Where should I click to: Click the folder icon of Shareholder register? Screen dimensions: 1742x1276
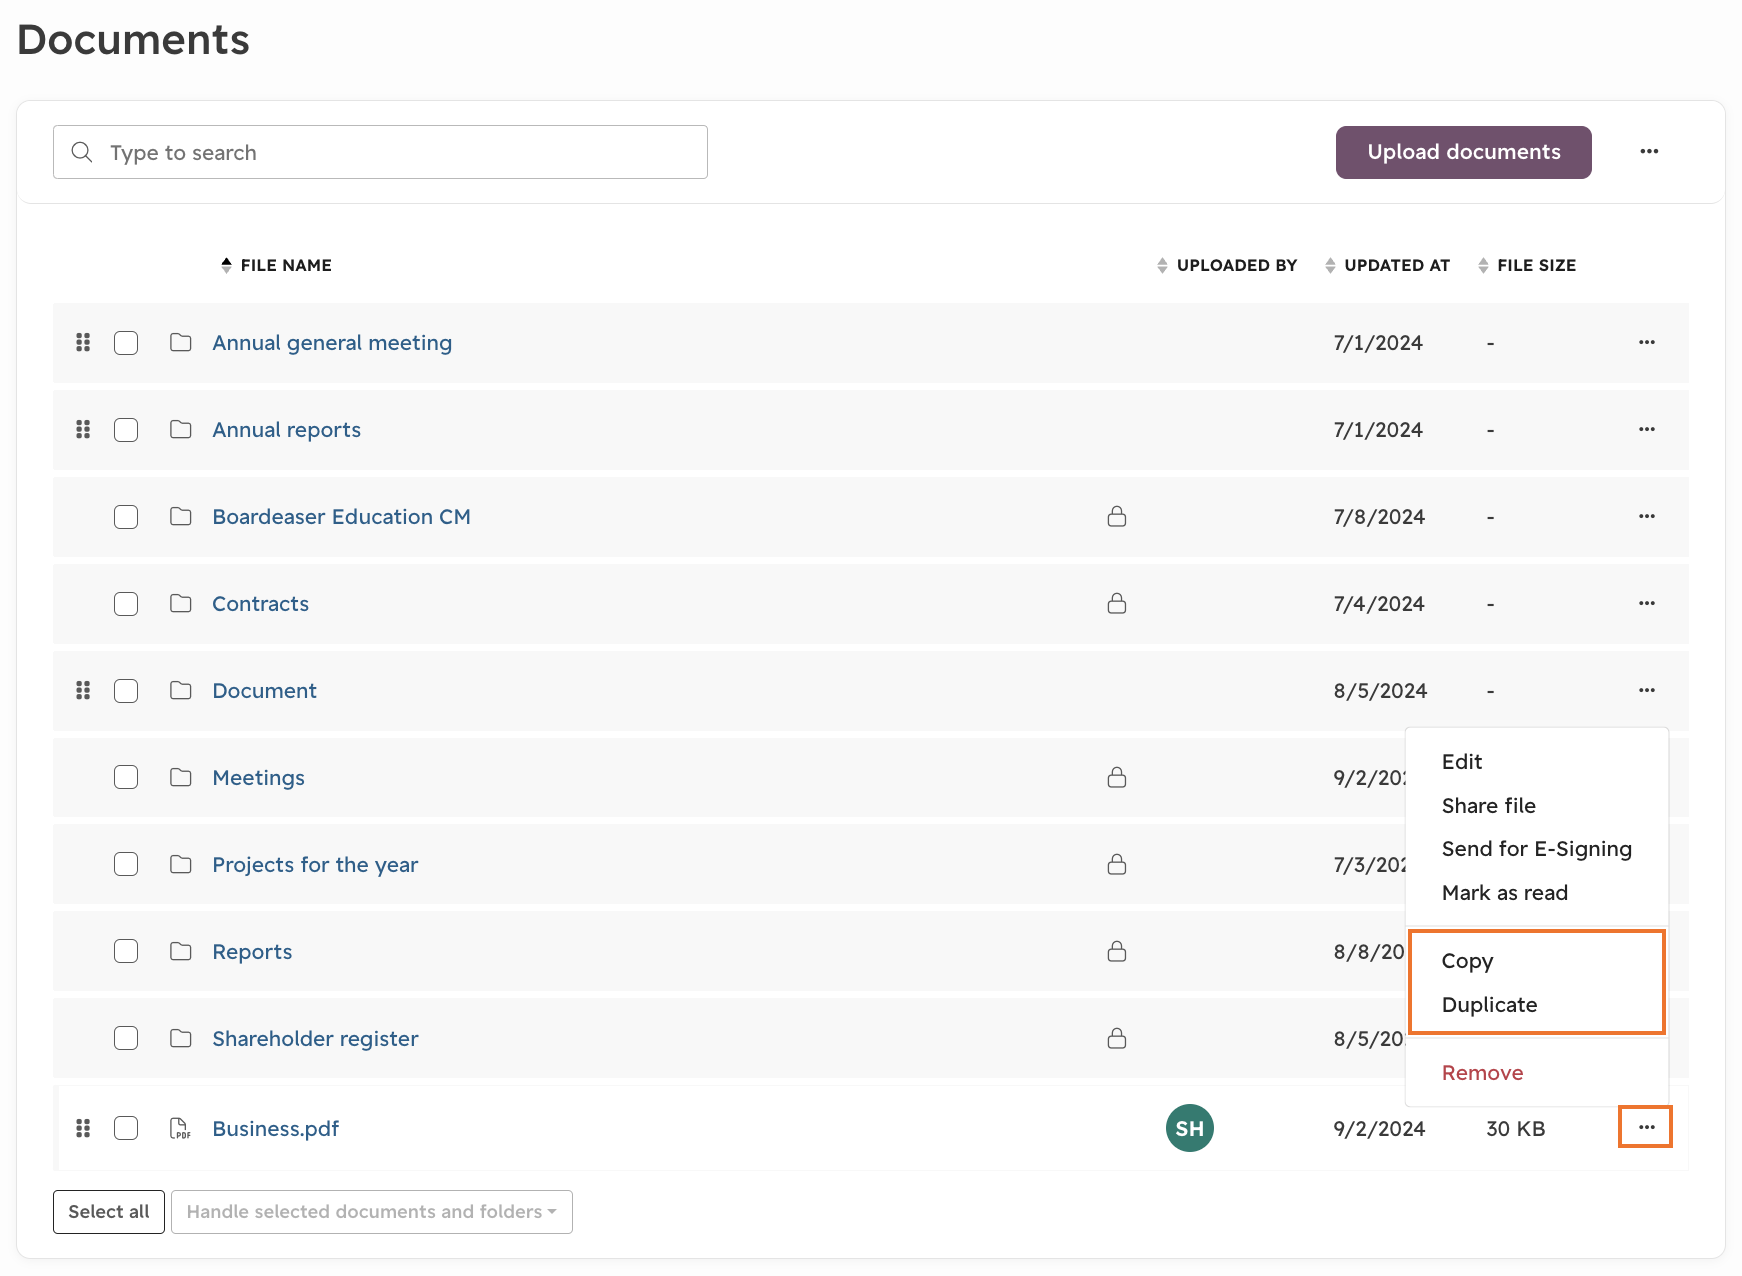tap(181, 1039)
